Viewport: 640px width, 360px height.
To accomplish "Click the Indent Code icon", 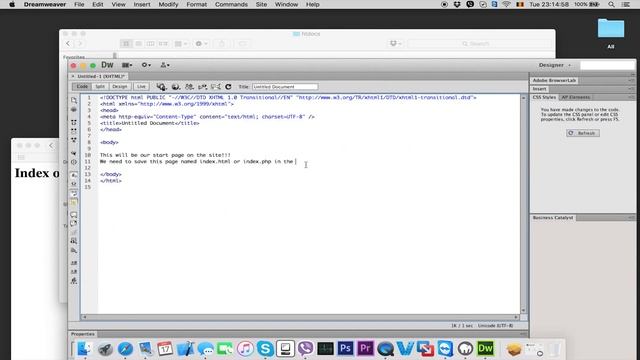I will 74,262.
